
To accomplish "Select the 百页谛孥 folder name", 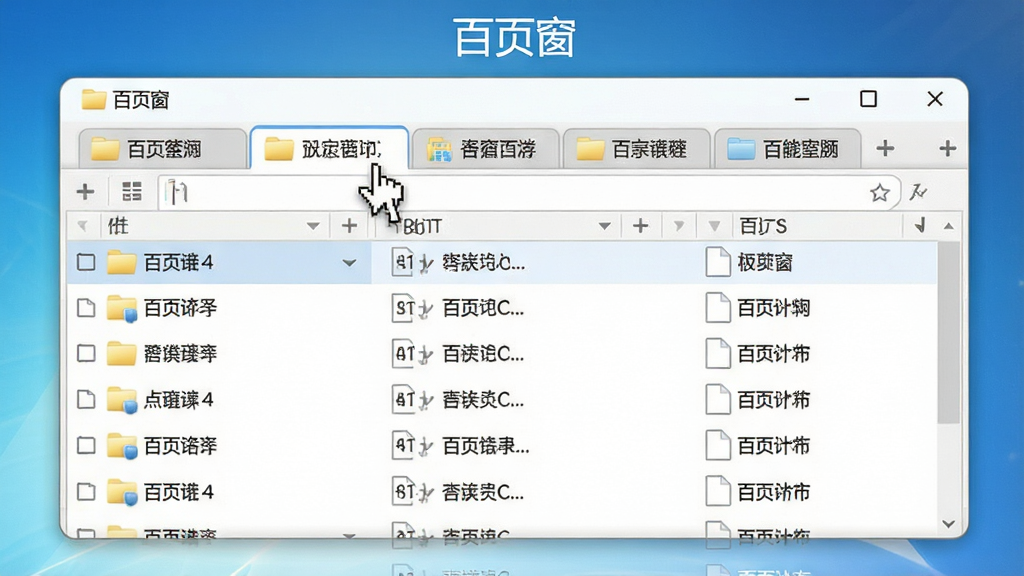I will point(180,308).
